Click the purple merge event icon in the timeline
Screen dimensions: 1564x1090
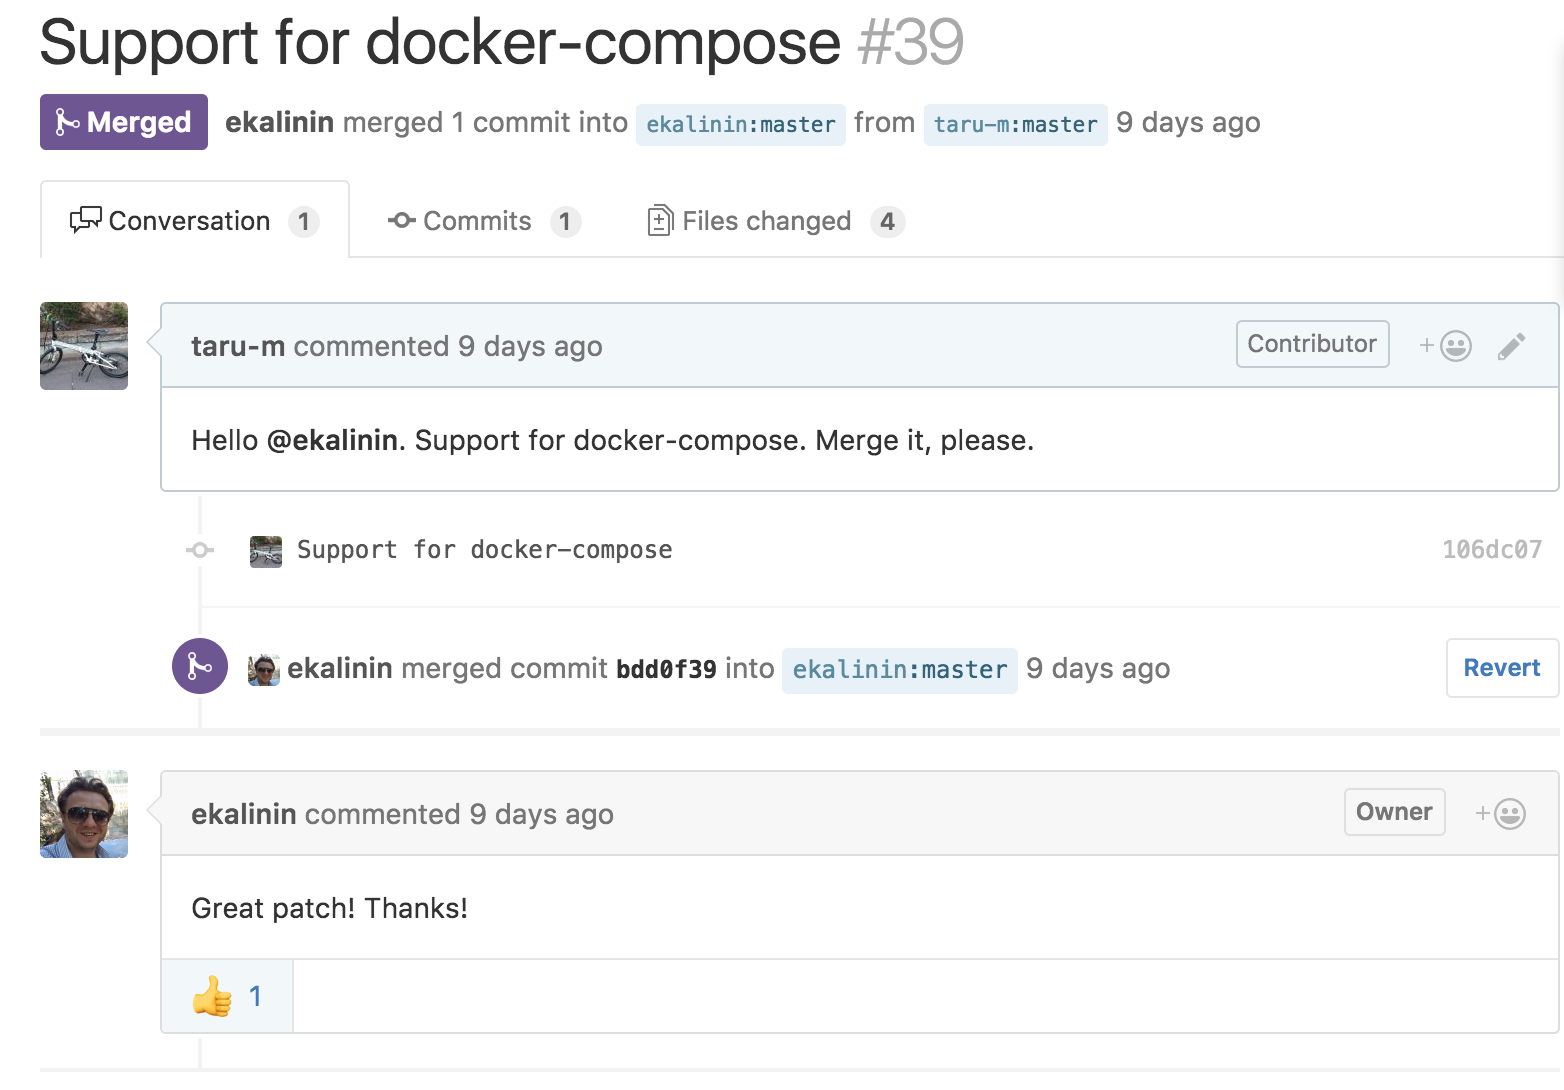coord(200,666)
